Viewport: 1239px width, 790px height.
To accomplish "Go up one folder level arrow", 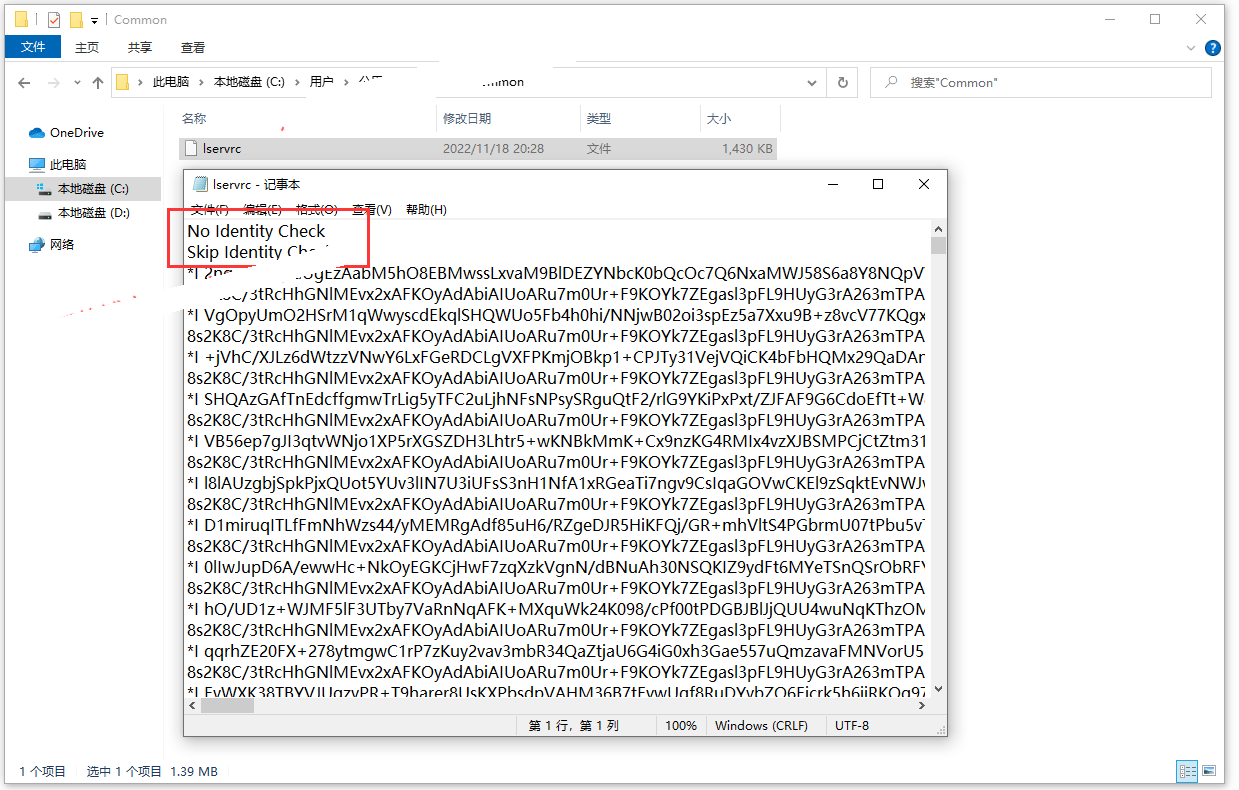I will pyautogui.click(x=98, y=83).
